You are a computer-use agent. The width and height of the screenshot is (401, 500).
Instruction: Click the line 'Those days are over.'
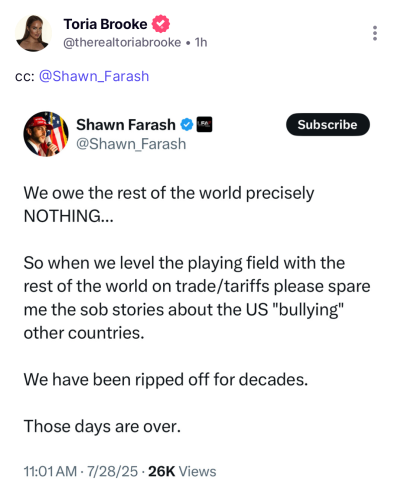pos(102,426)
